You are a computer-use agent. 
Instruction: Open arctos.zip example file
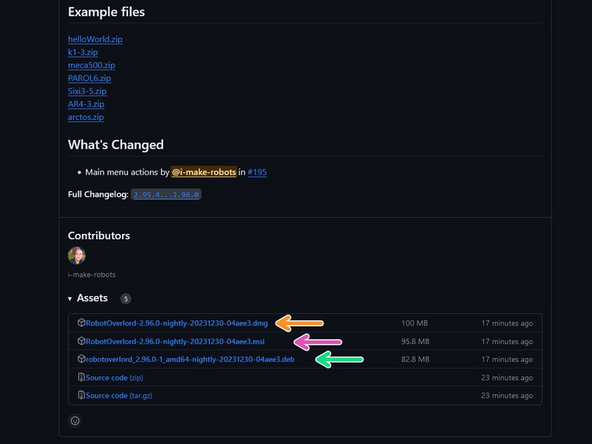point(86,117)
